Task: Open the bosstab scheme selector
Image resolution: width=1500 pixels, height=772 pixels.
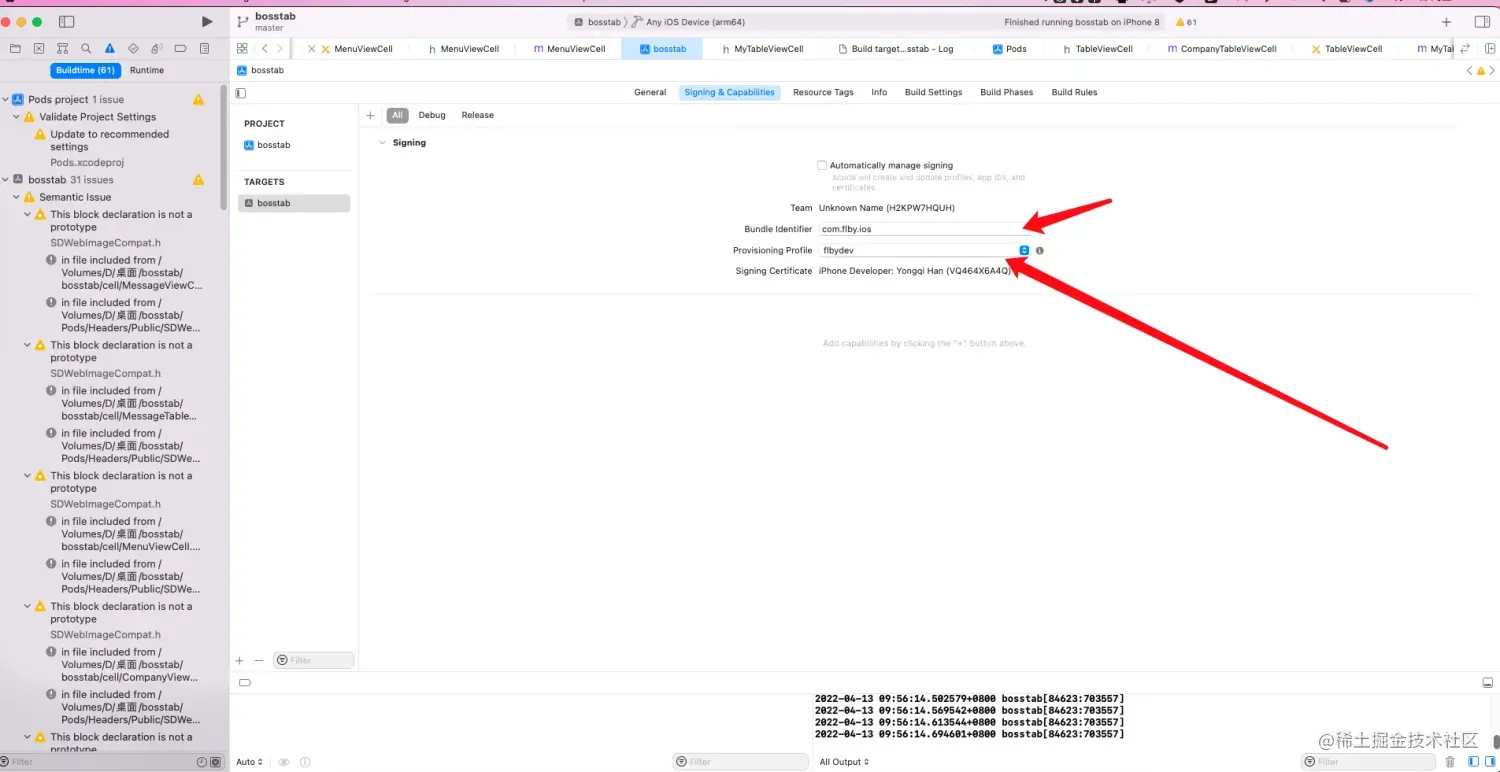Action: (x=598, y=22)
